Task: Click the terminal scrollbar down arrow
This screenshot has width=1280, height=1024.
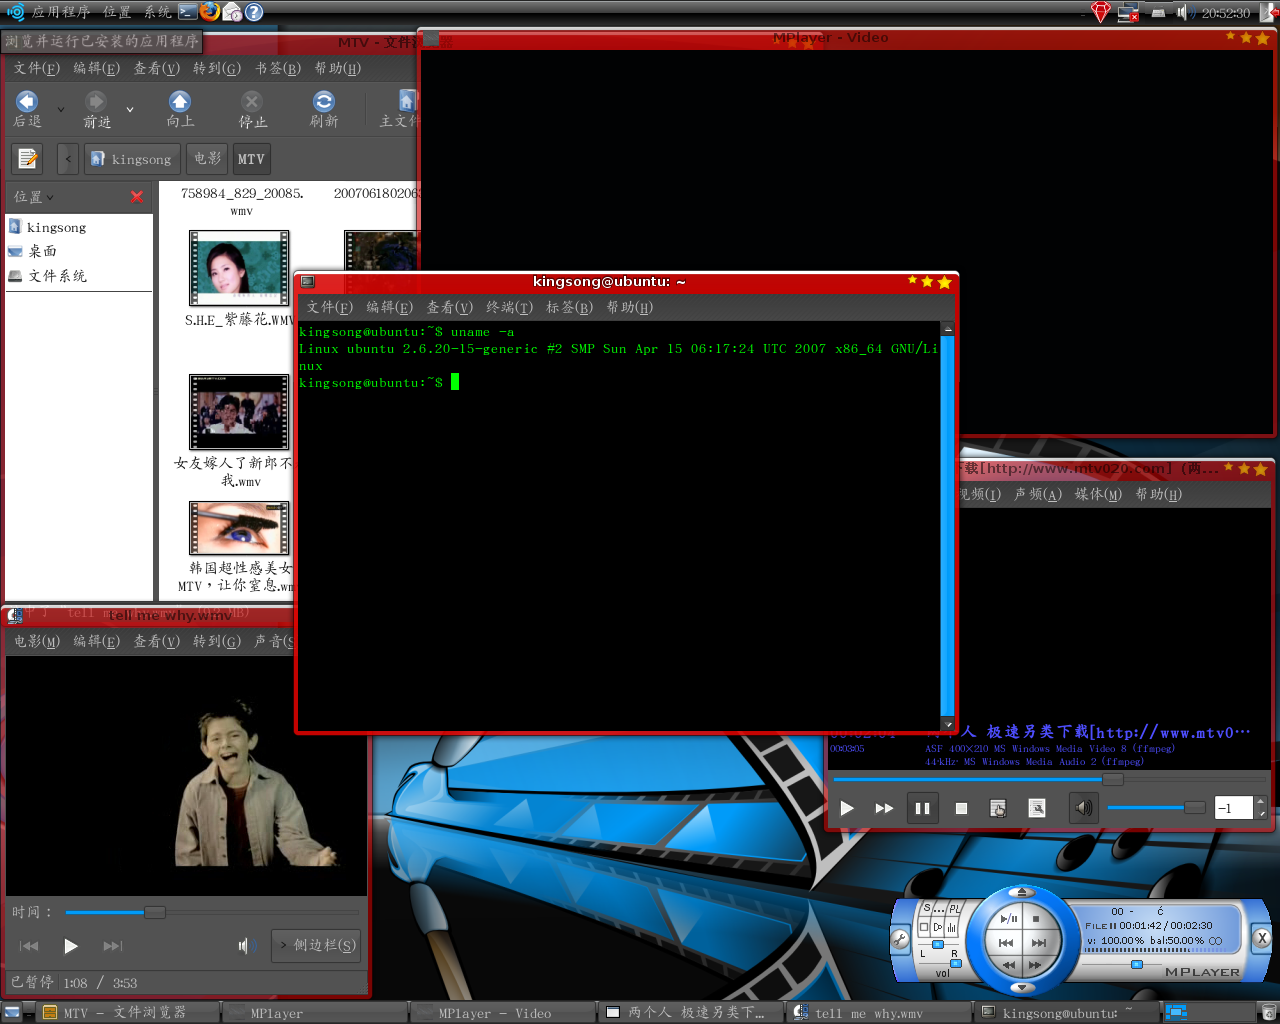Action: point(948,725)
